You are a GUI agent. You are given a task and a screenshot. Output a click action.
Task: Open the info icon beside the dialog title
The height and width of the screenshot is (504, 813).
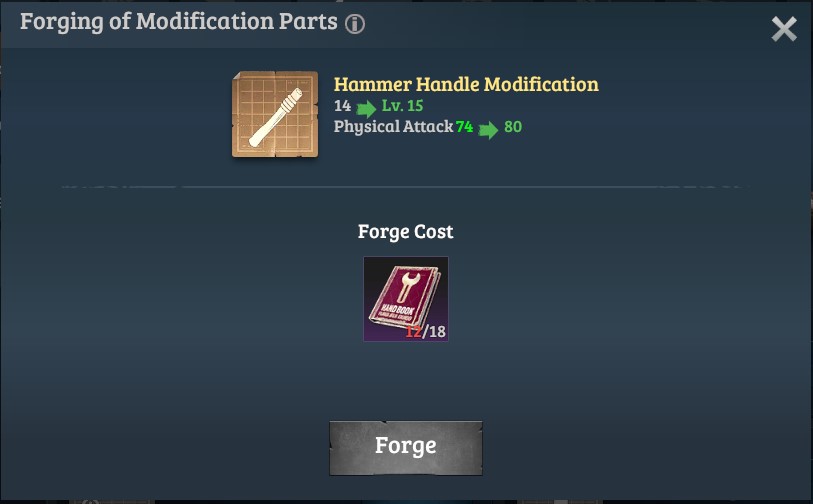tap(355, 24)
